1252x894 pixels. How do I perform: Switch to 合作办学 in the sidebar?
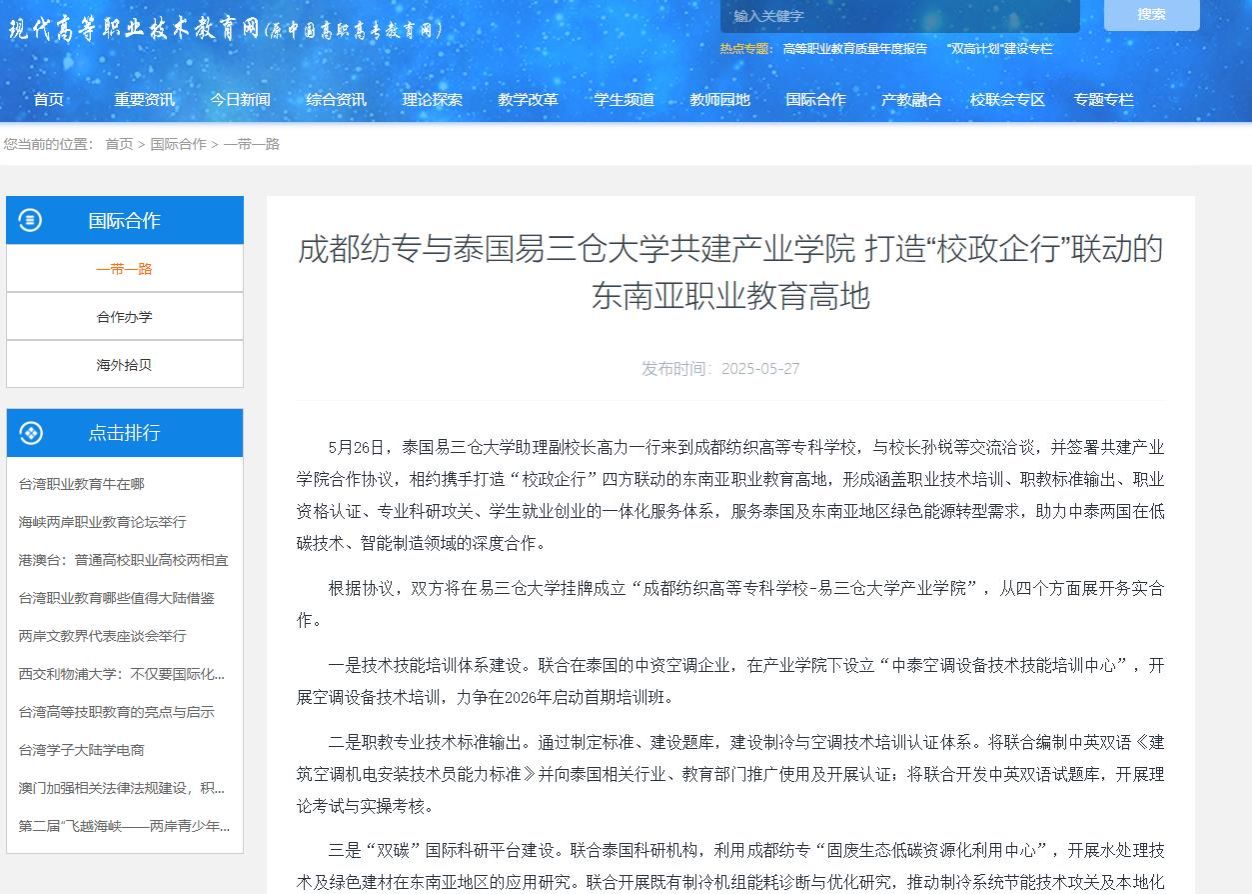coord(124,317)
